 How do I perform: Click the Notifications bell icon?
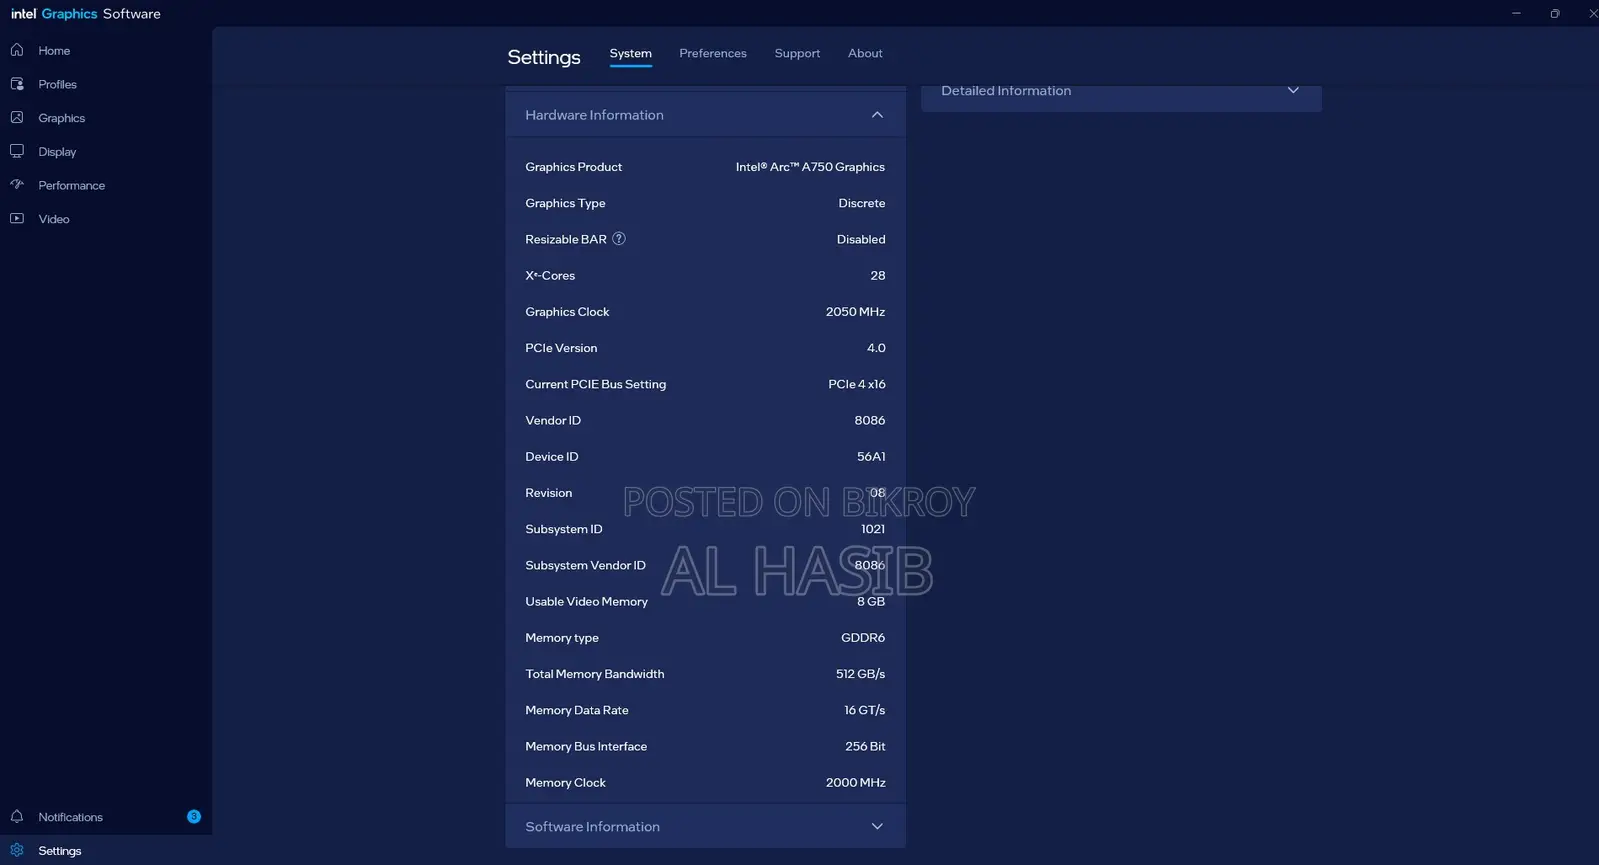tap(17, 817)
